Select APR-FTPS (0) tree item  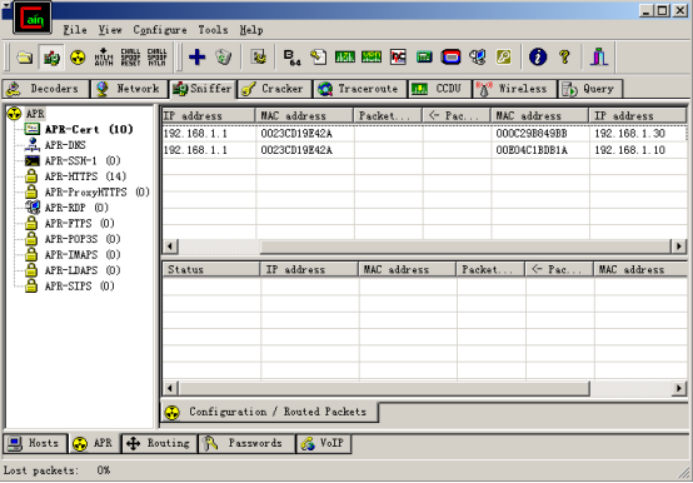tap(79, 224)
